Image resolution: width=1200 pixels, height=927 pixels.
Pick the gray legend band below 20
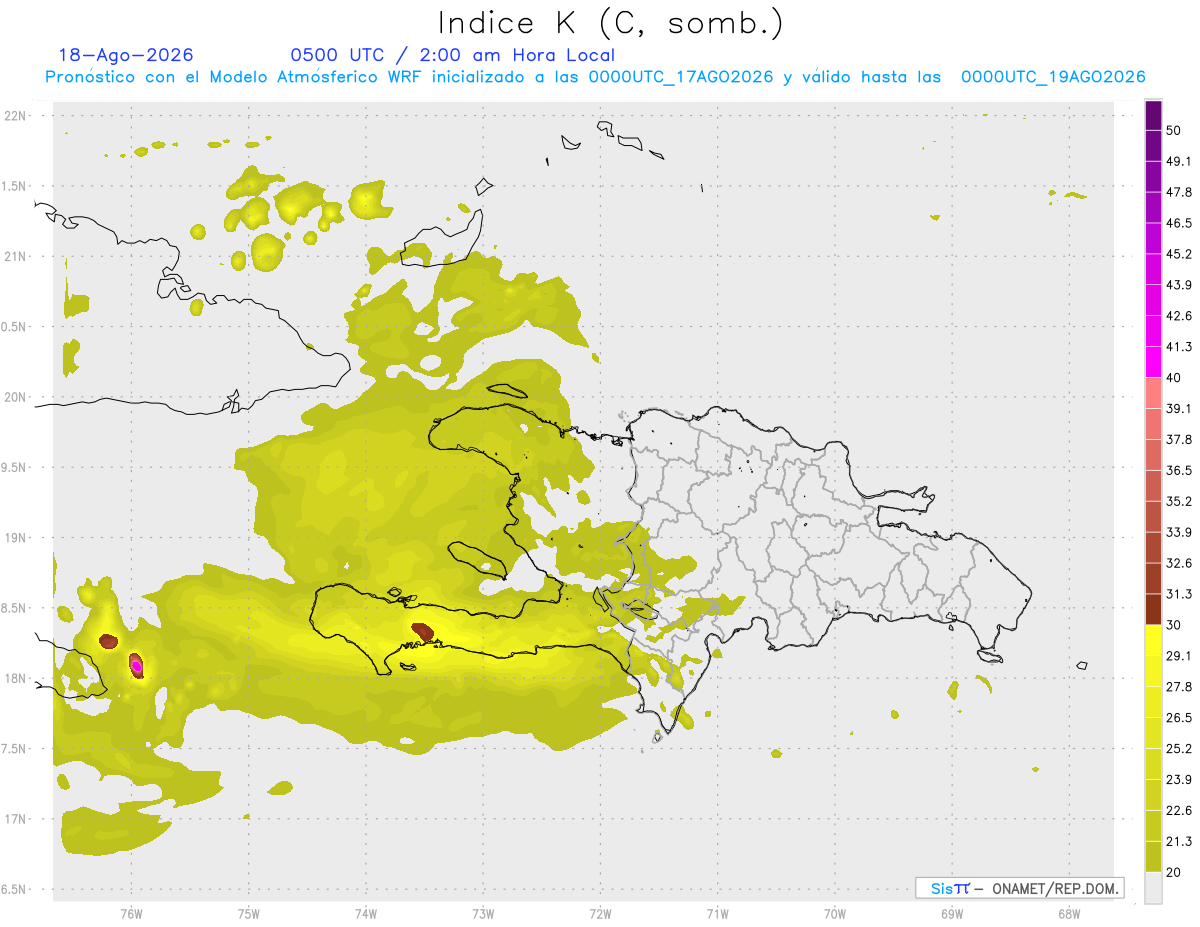click(x=1153, y=888)
